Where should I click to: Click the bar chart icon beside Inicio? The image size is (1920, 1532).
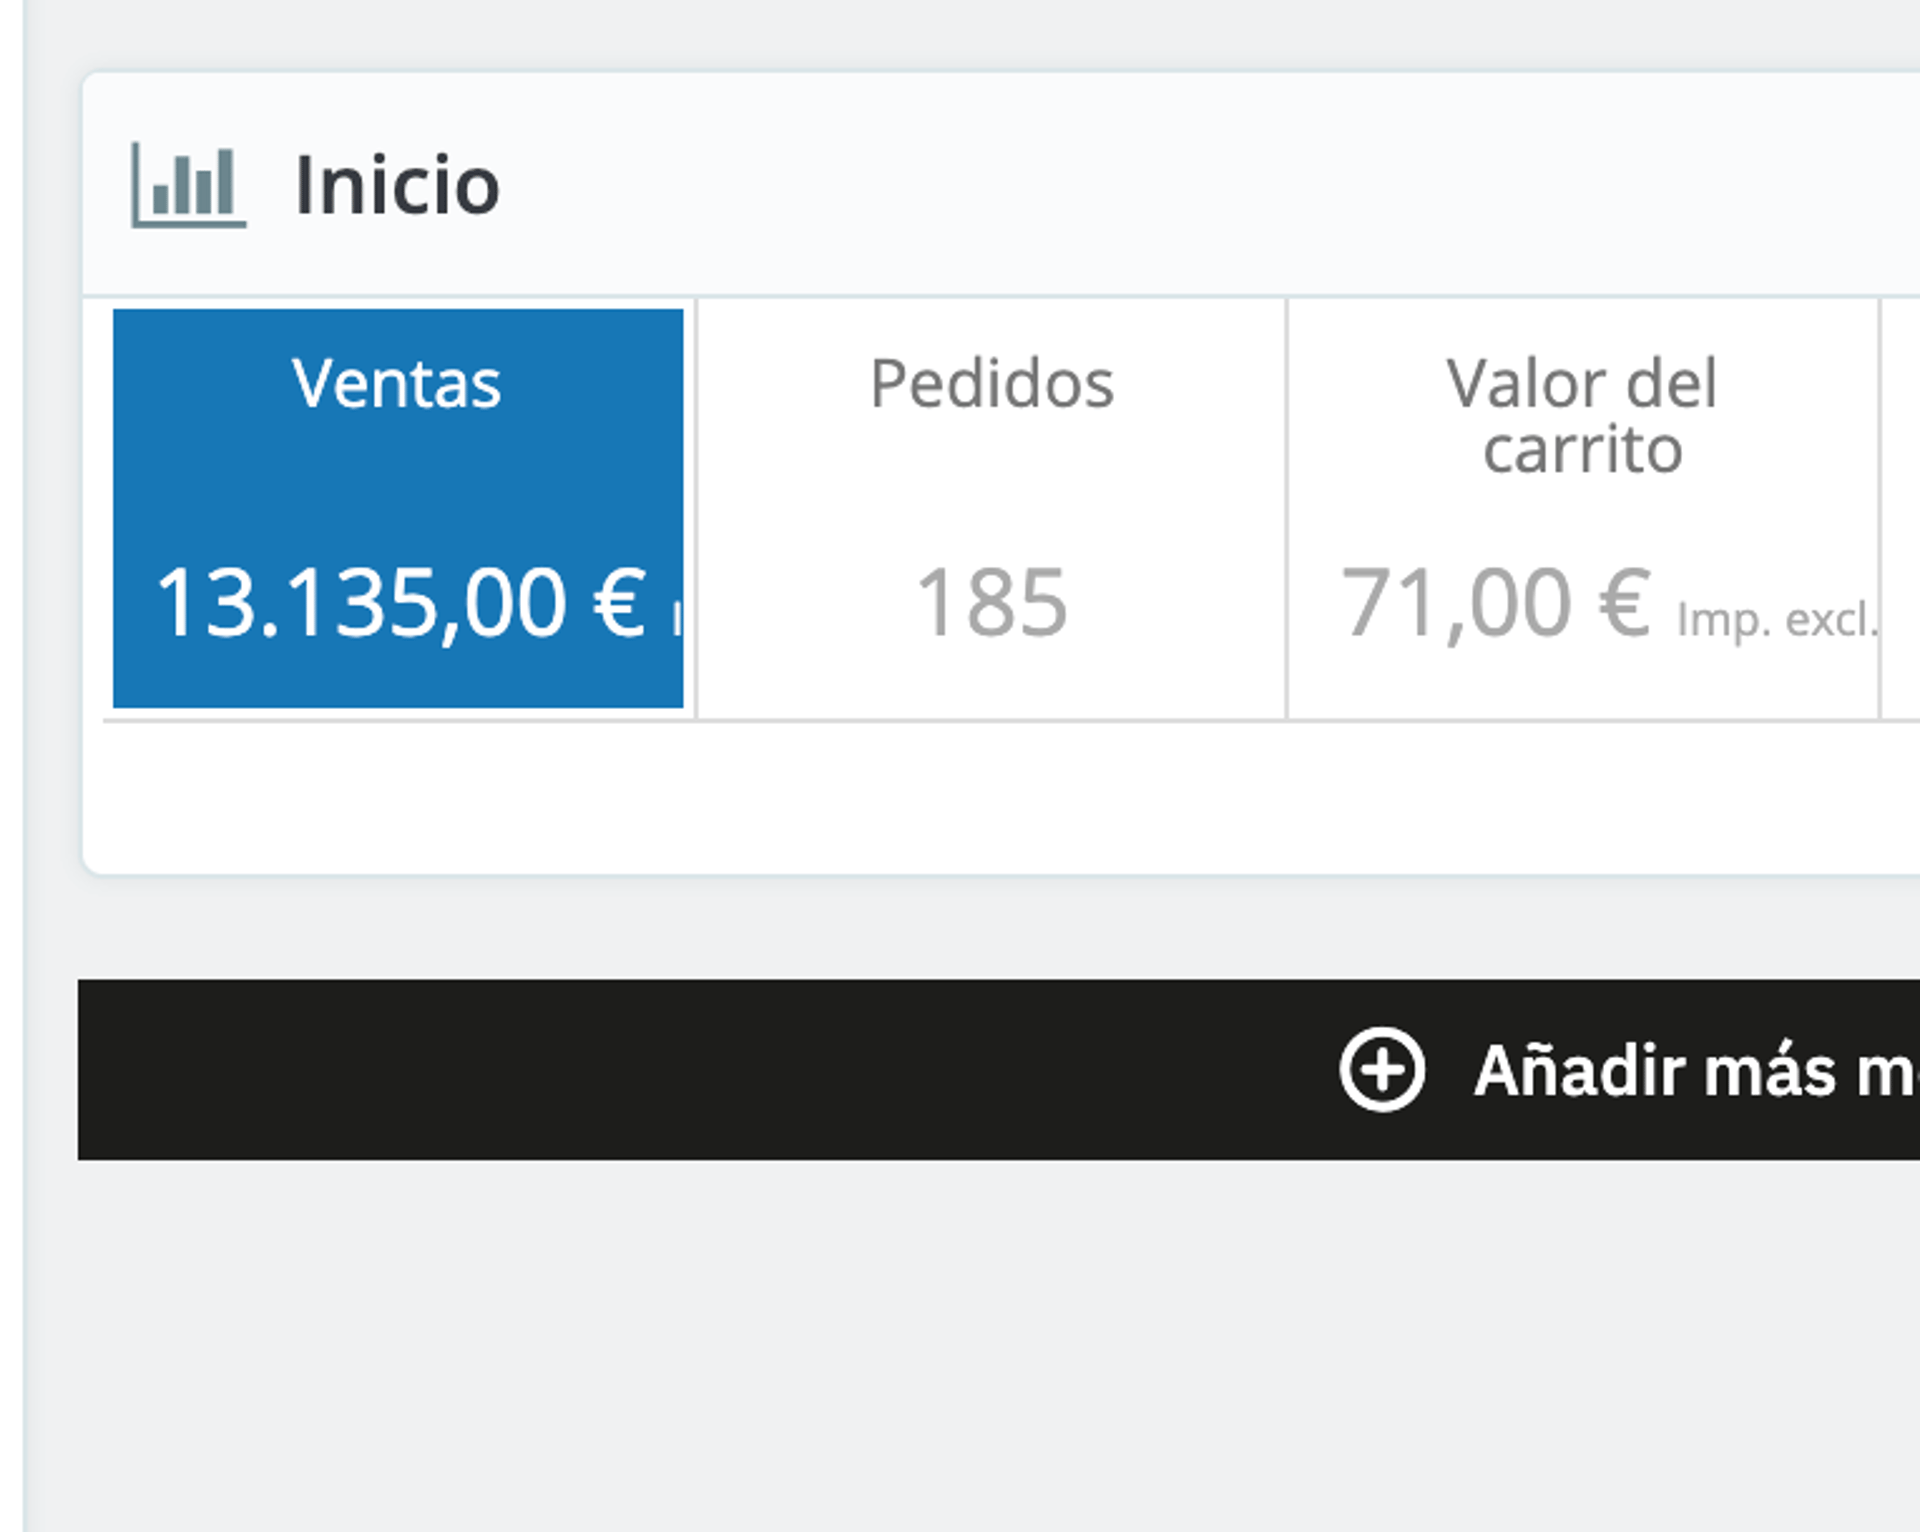188,186
